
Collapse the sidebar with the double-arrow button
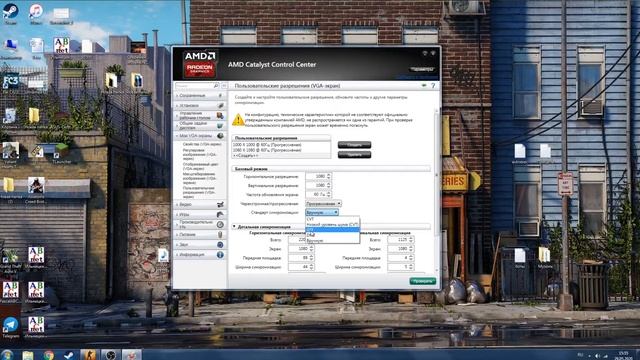click(224, 86)
